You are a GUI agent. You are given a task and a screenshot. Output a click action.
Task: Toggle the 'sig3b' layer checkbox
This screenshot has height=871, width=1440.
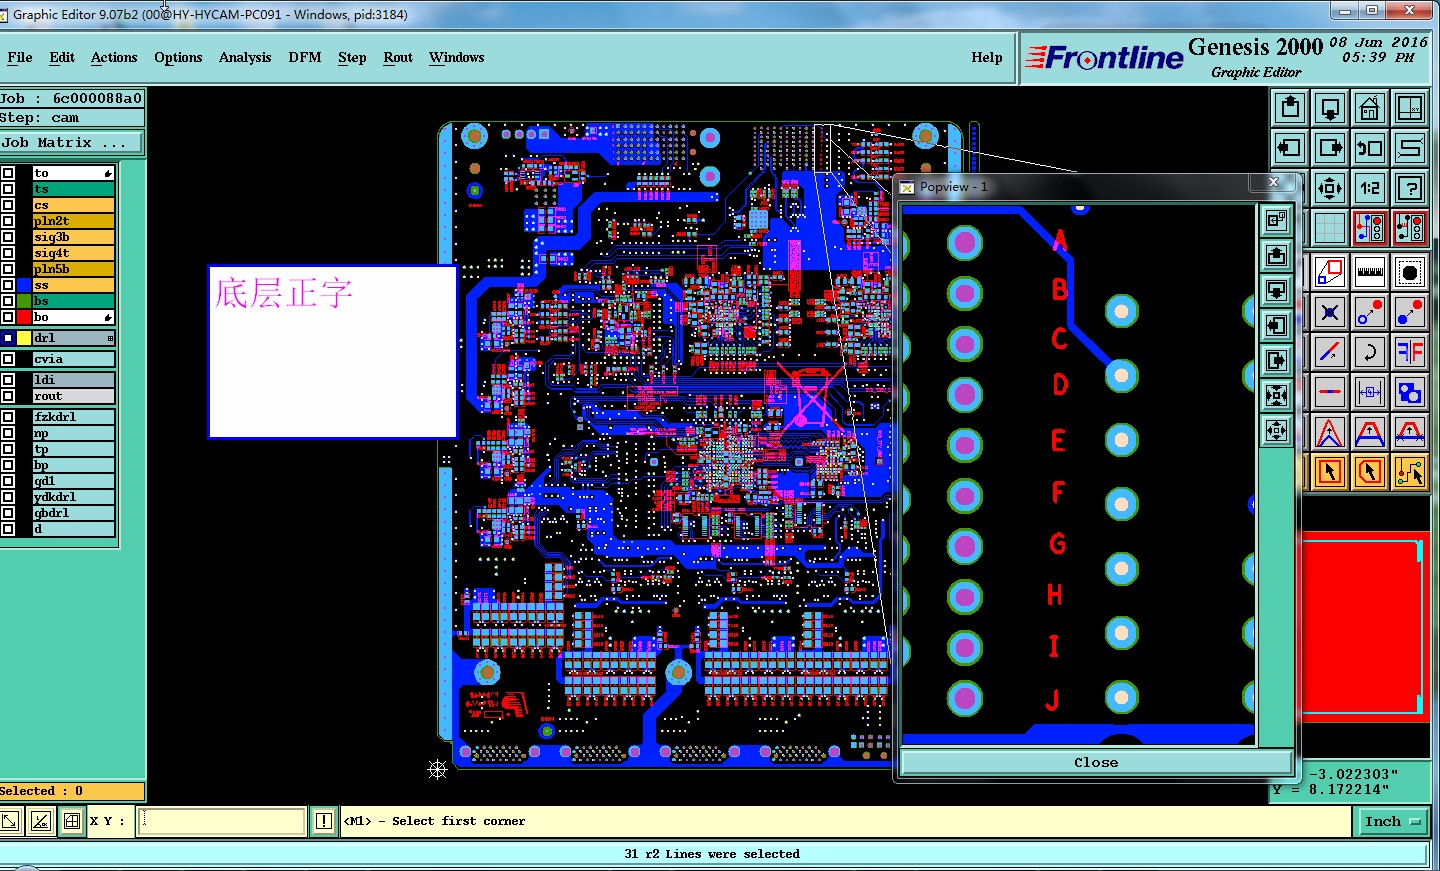click(8, 237)
